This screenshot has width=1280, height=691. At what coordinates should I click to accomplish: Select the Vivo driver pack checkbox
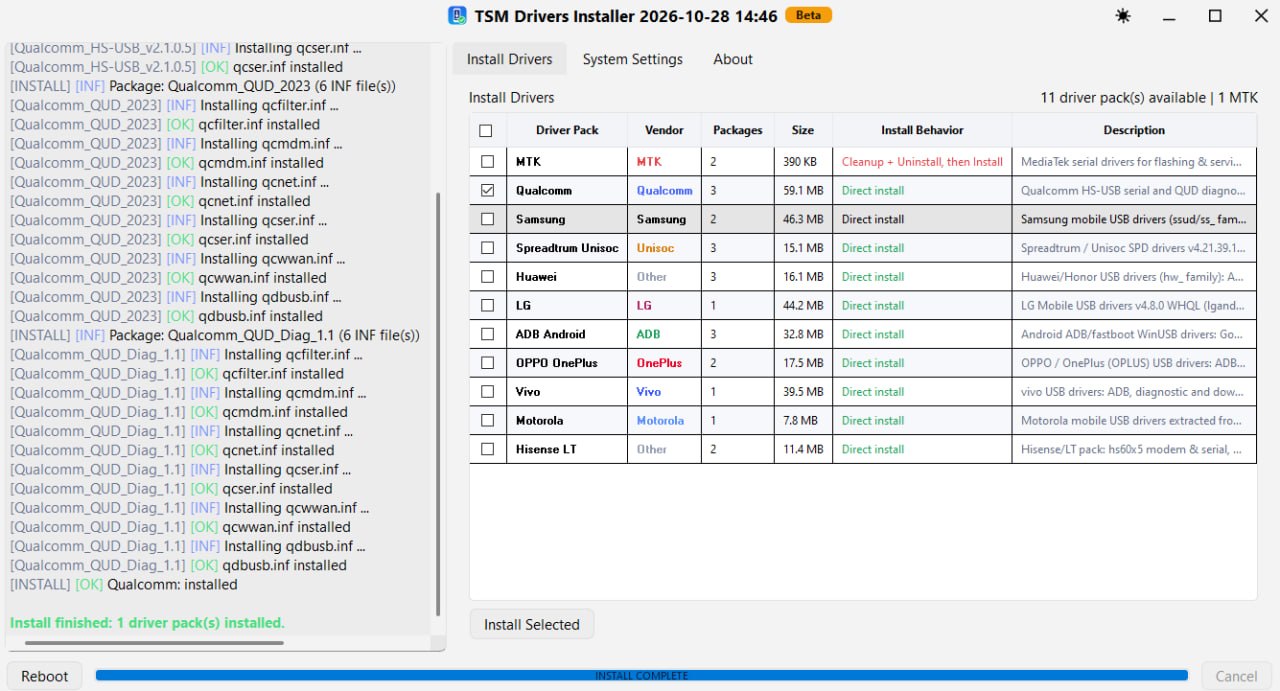[x=487, y=392]
